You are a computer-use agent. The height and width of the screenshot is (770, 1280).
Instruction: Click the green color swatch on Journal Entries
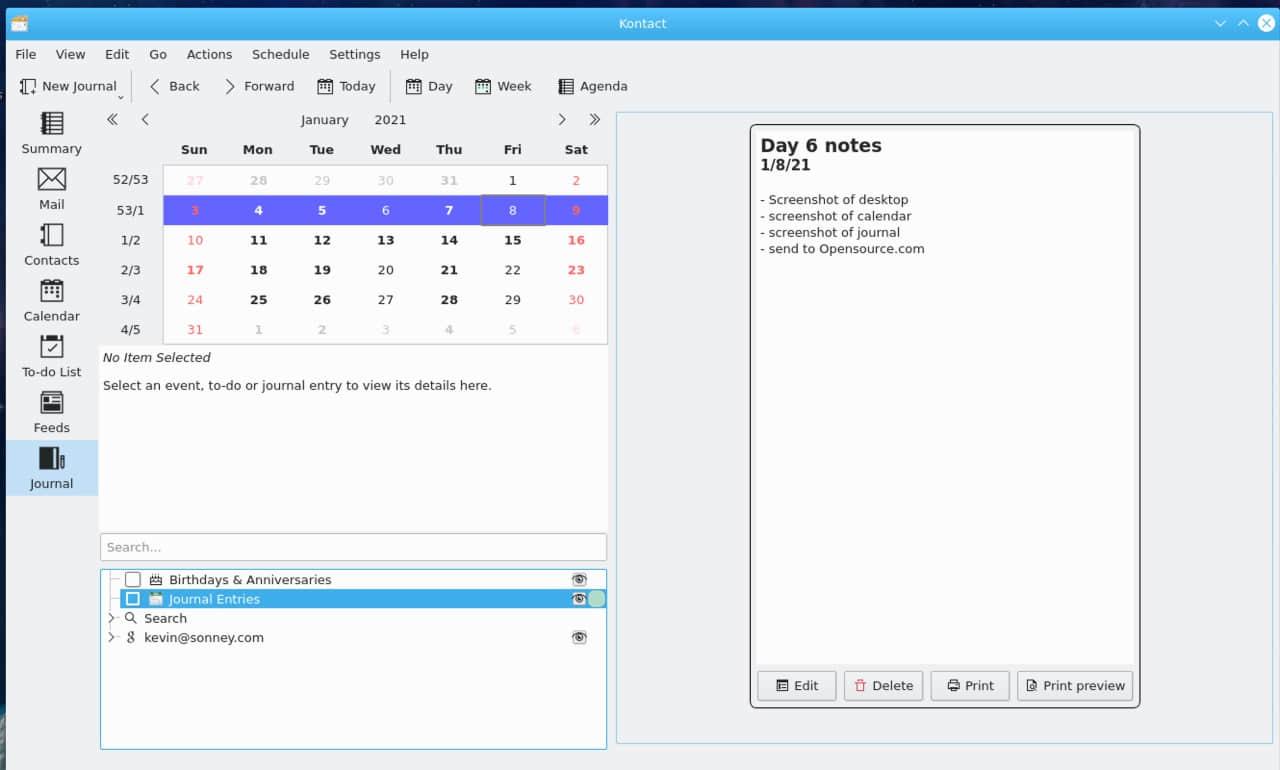(597, 599)
